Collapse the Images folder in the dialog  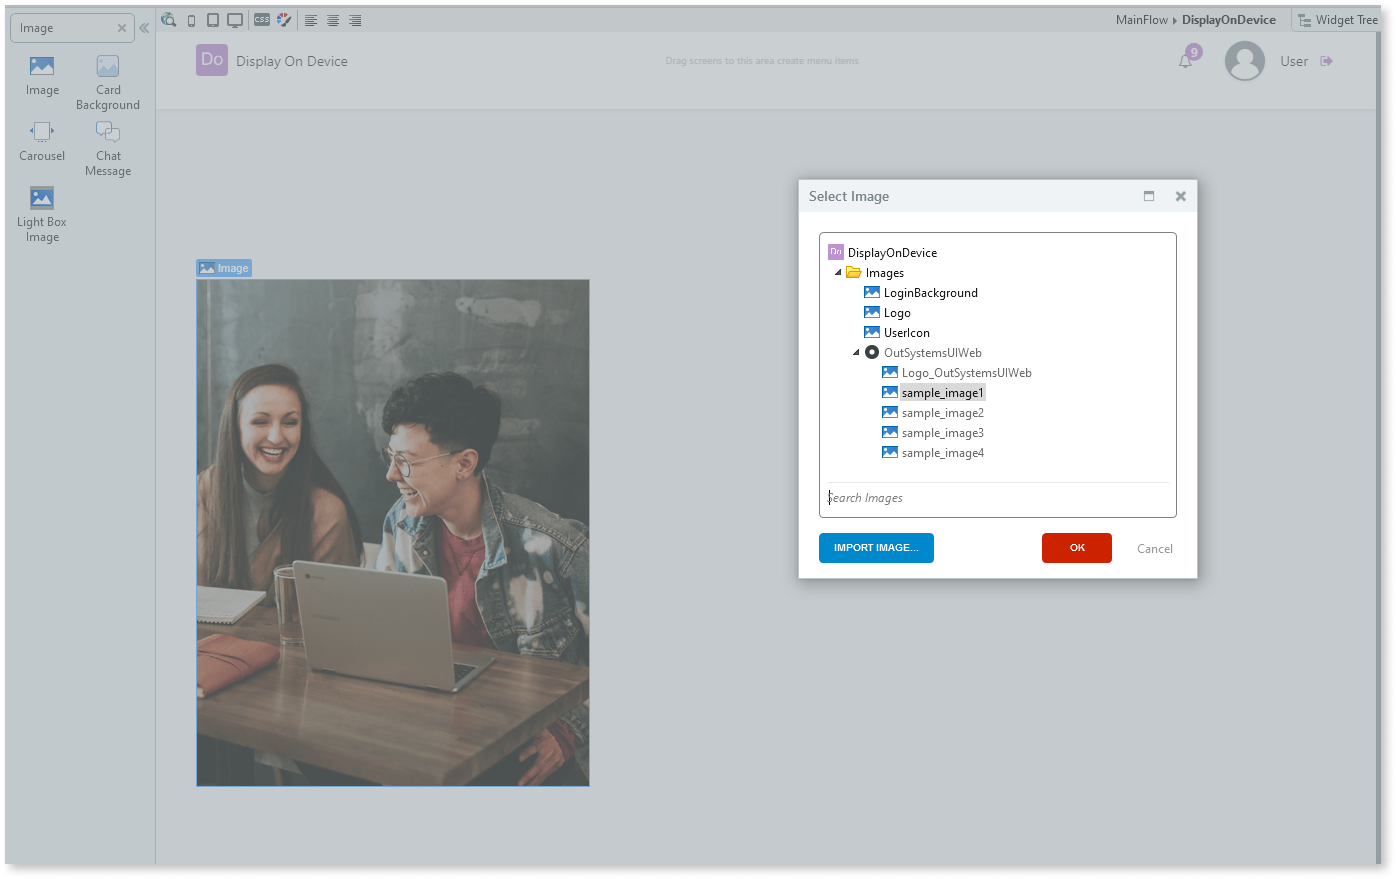(838, 272)
